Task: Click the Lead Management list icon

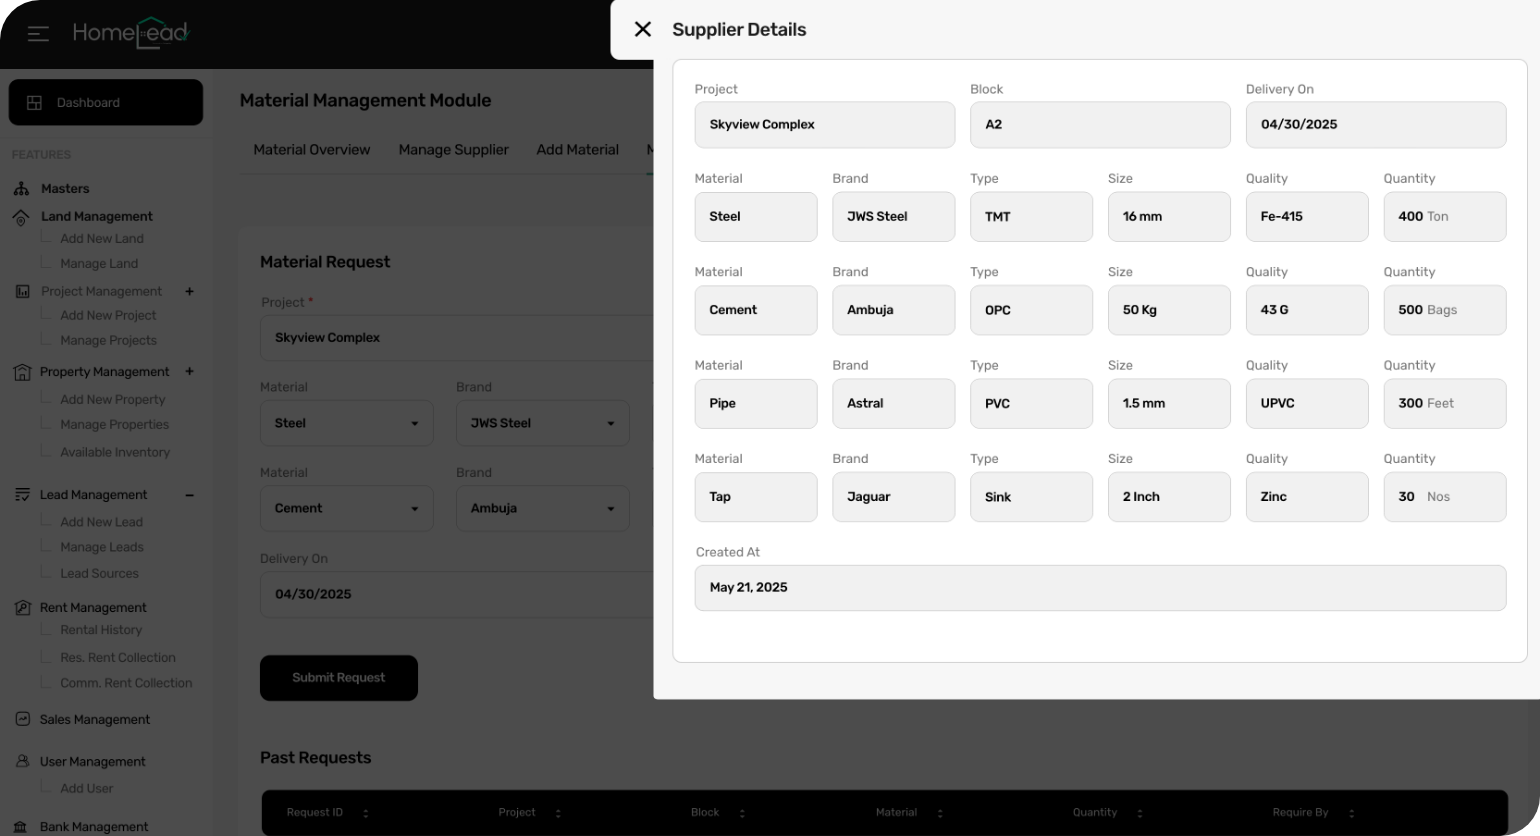Action: [x=22, y=495]
